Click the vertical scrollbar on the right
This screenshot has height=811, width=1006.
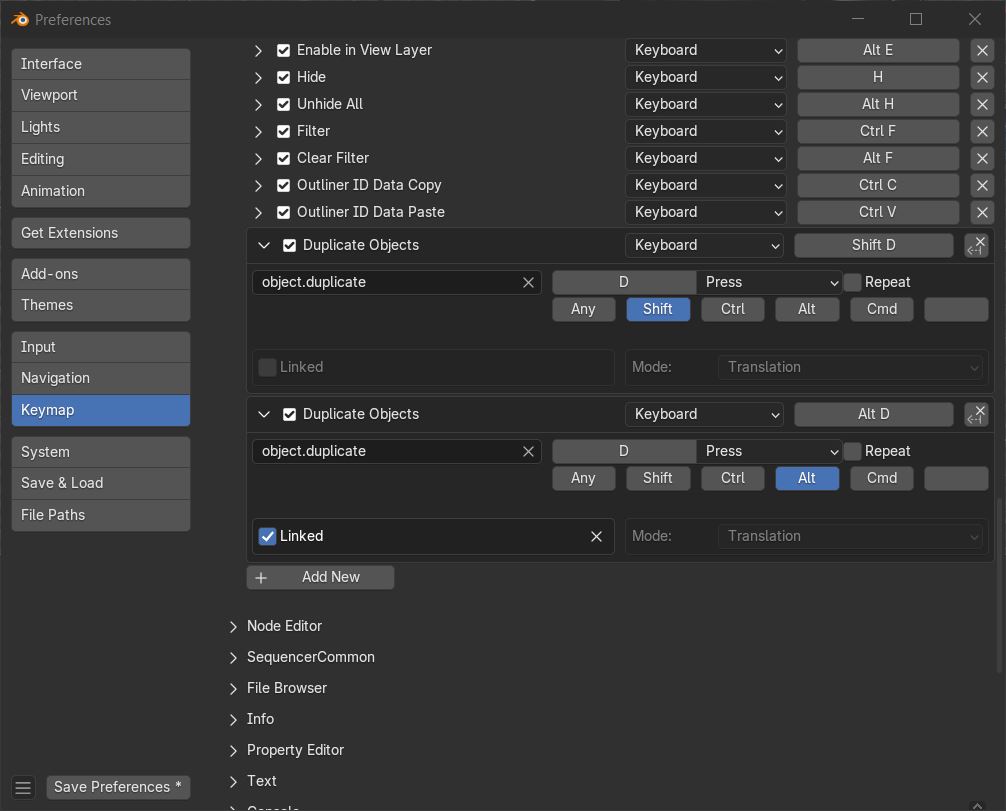(998, 586)
